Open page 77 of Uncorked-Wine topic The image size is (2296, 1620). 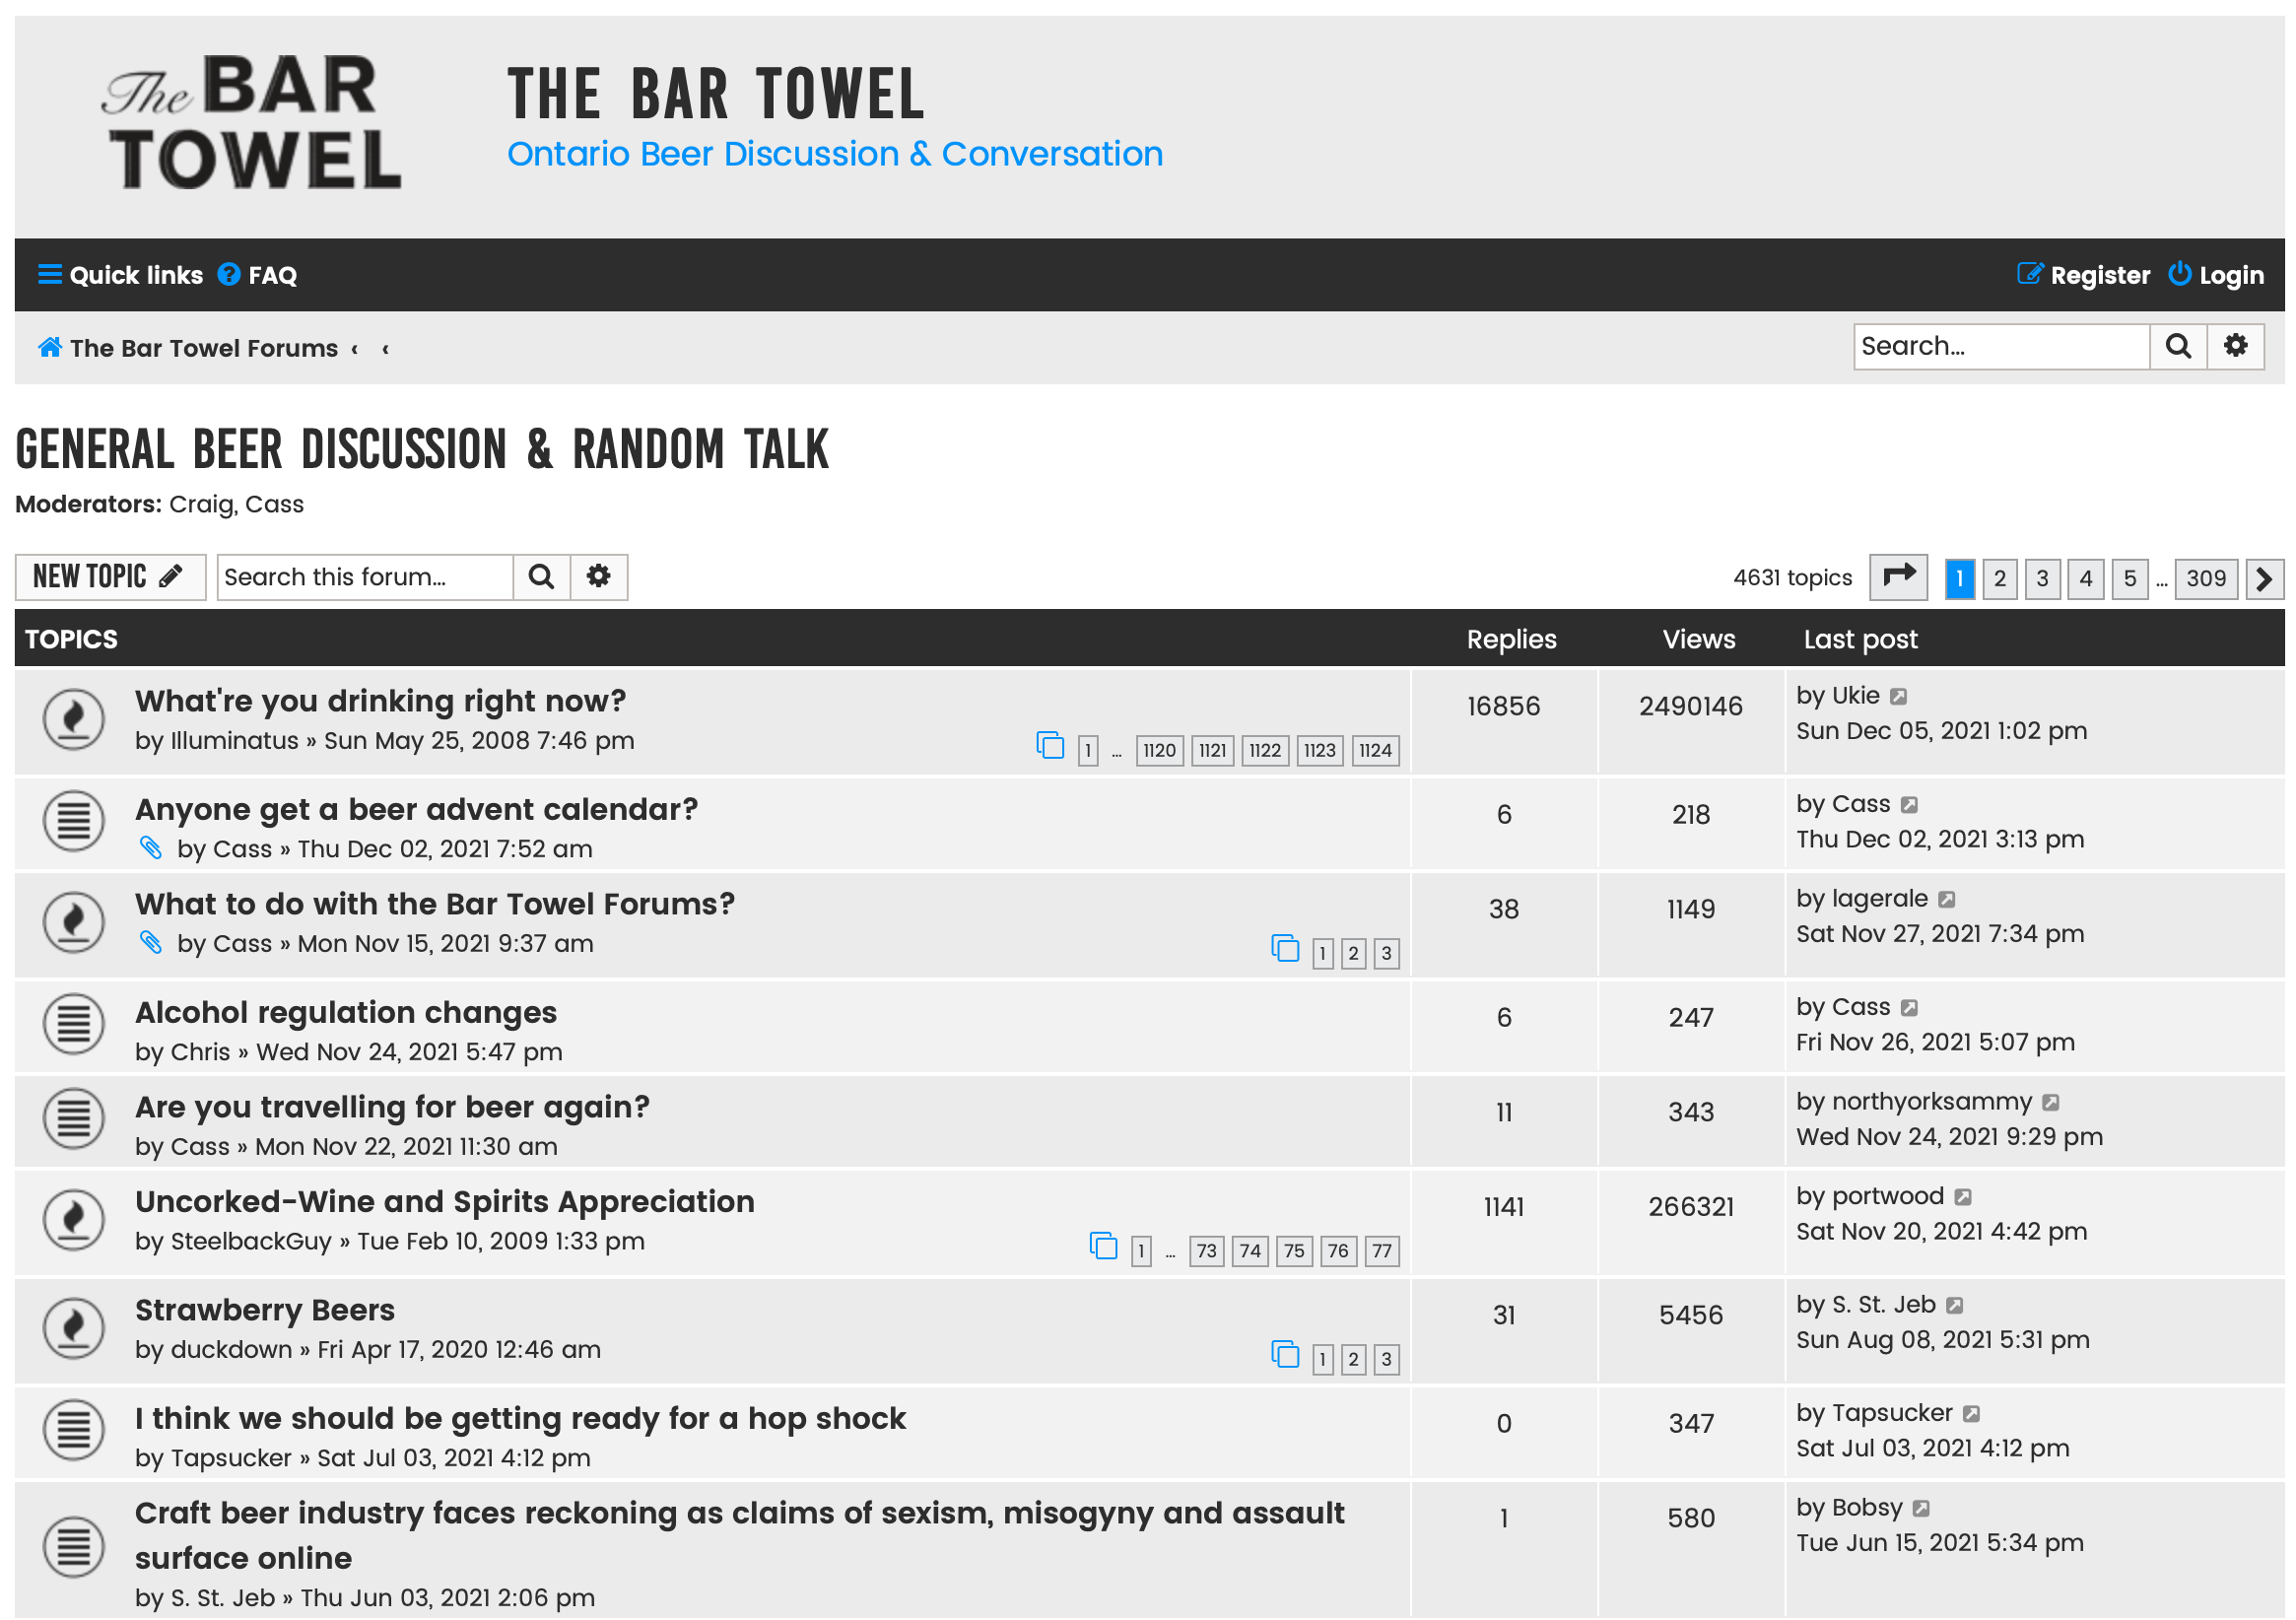point(1382,1252)
